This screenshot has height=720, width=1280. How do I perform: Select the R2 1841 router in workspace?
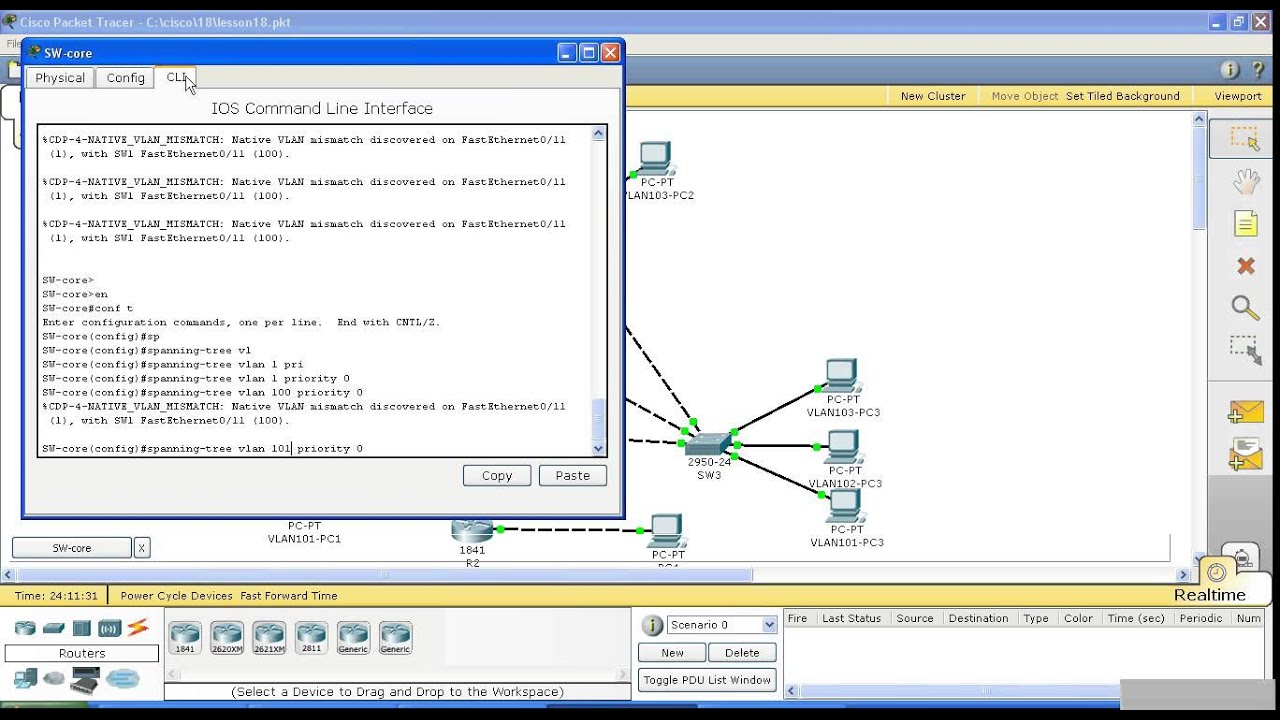(x=472, y=530)
